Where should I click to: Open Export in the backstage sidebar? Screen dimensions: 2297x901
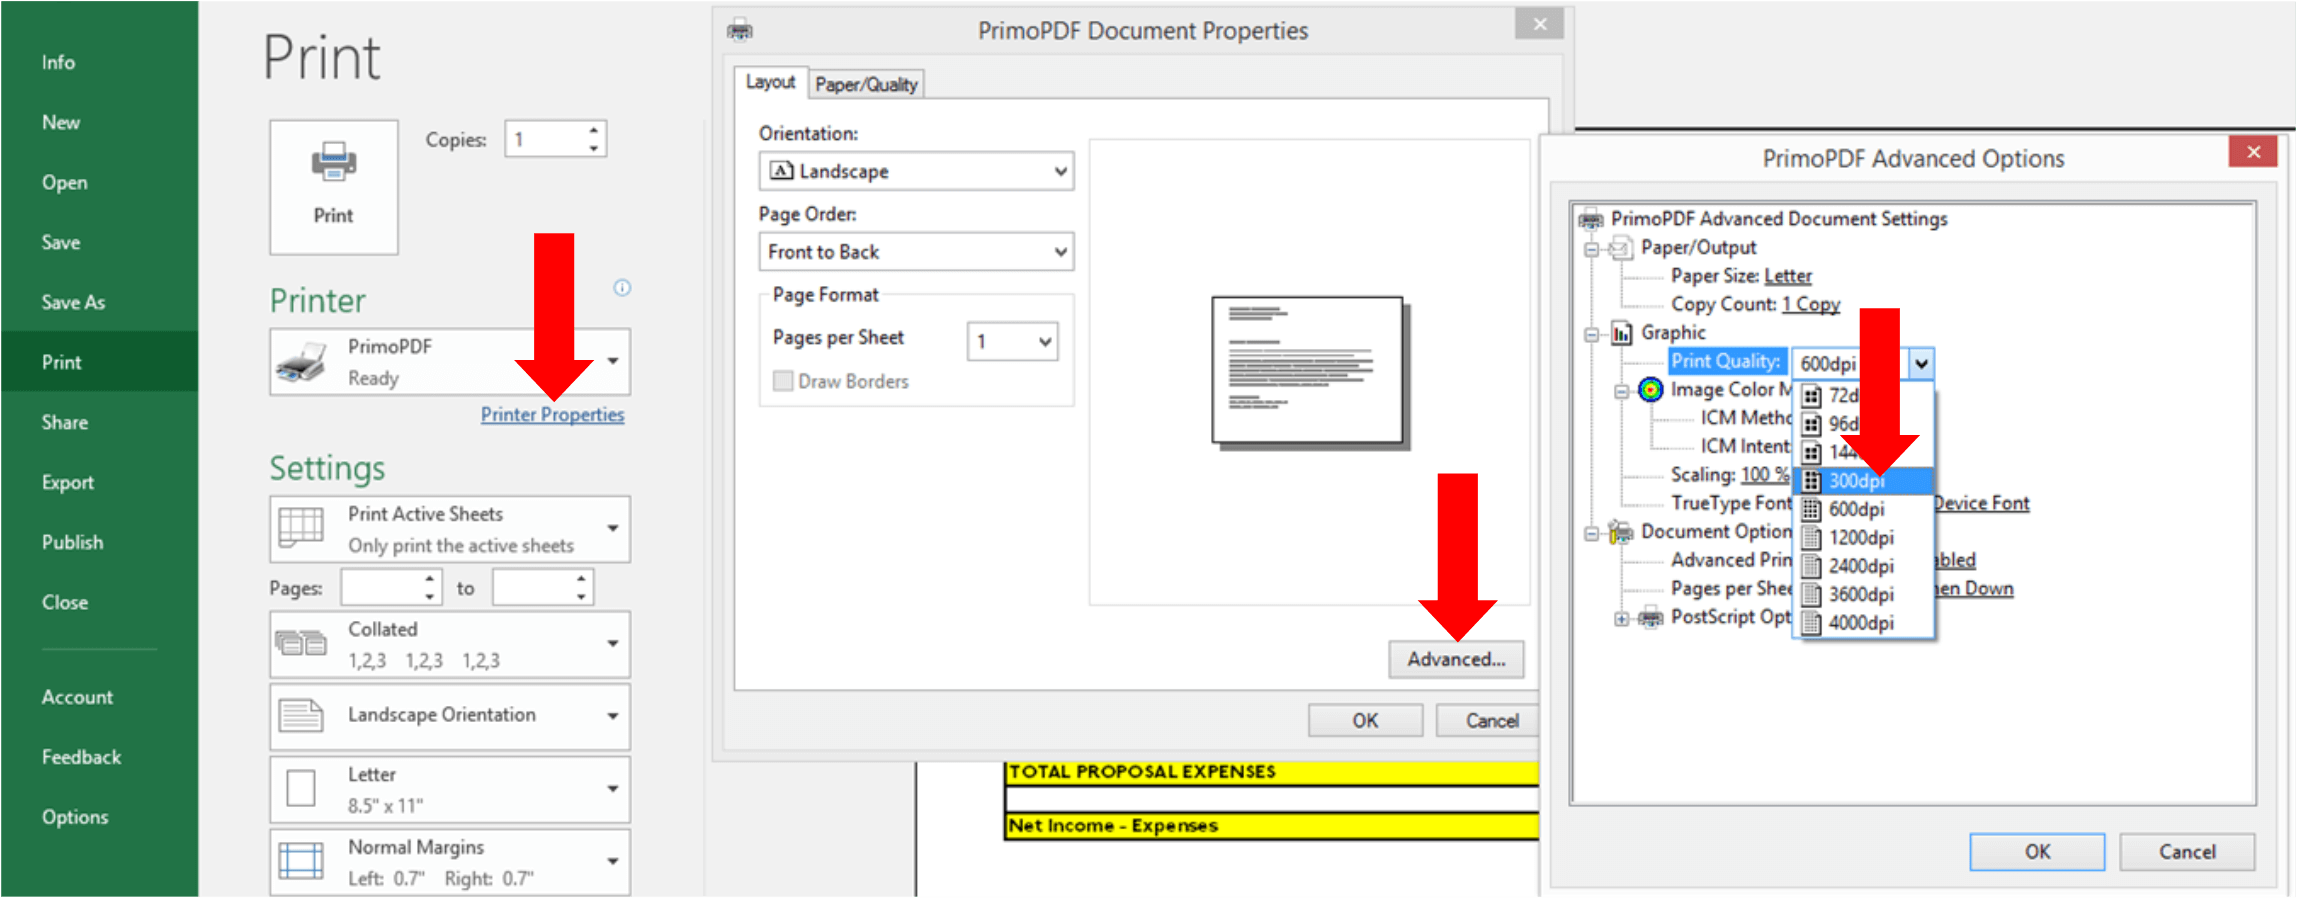coord(67,482)
